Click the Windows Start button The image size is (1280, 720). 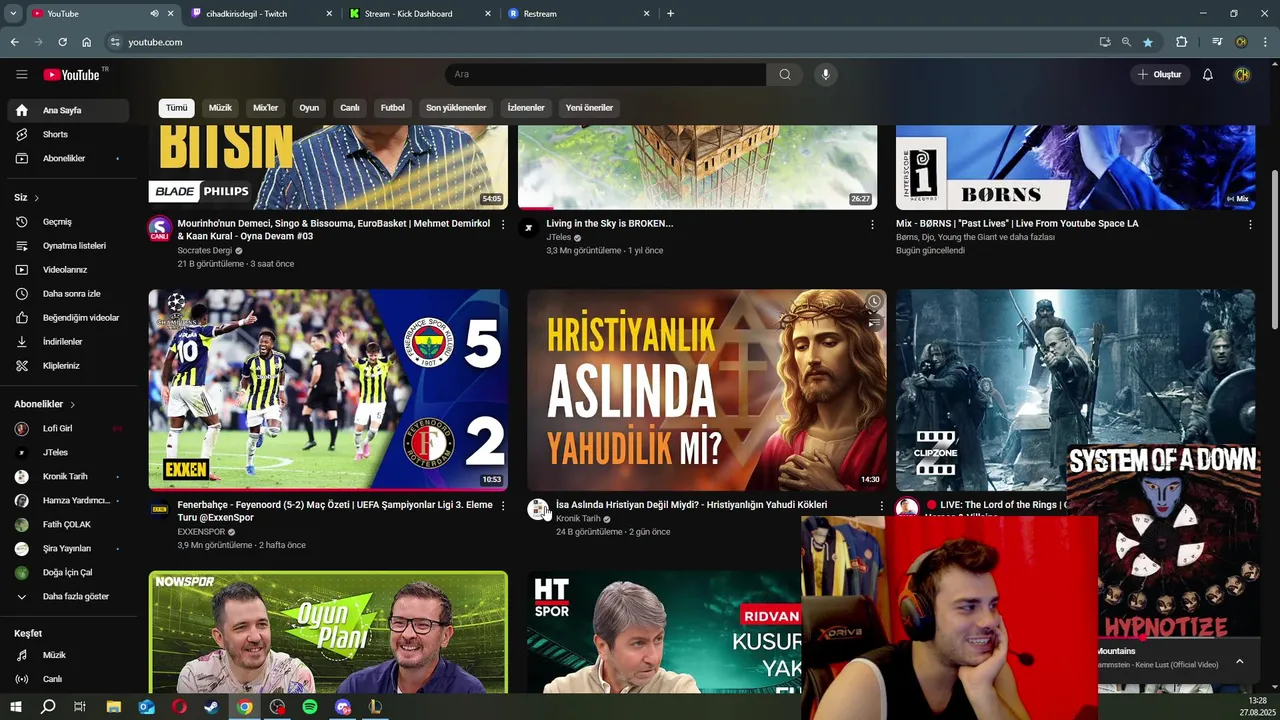[x=15, y=707]
